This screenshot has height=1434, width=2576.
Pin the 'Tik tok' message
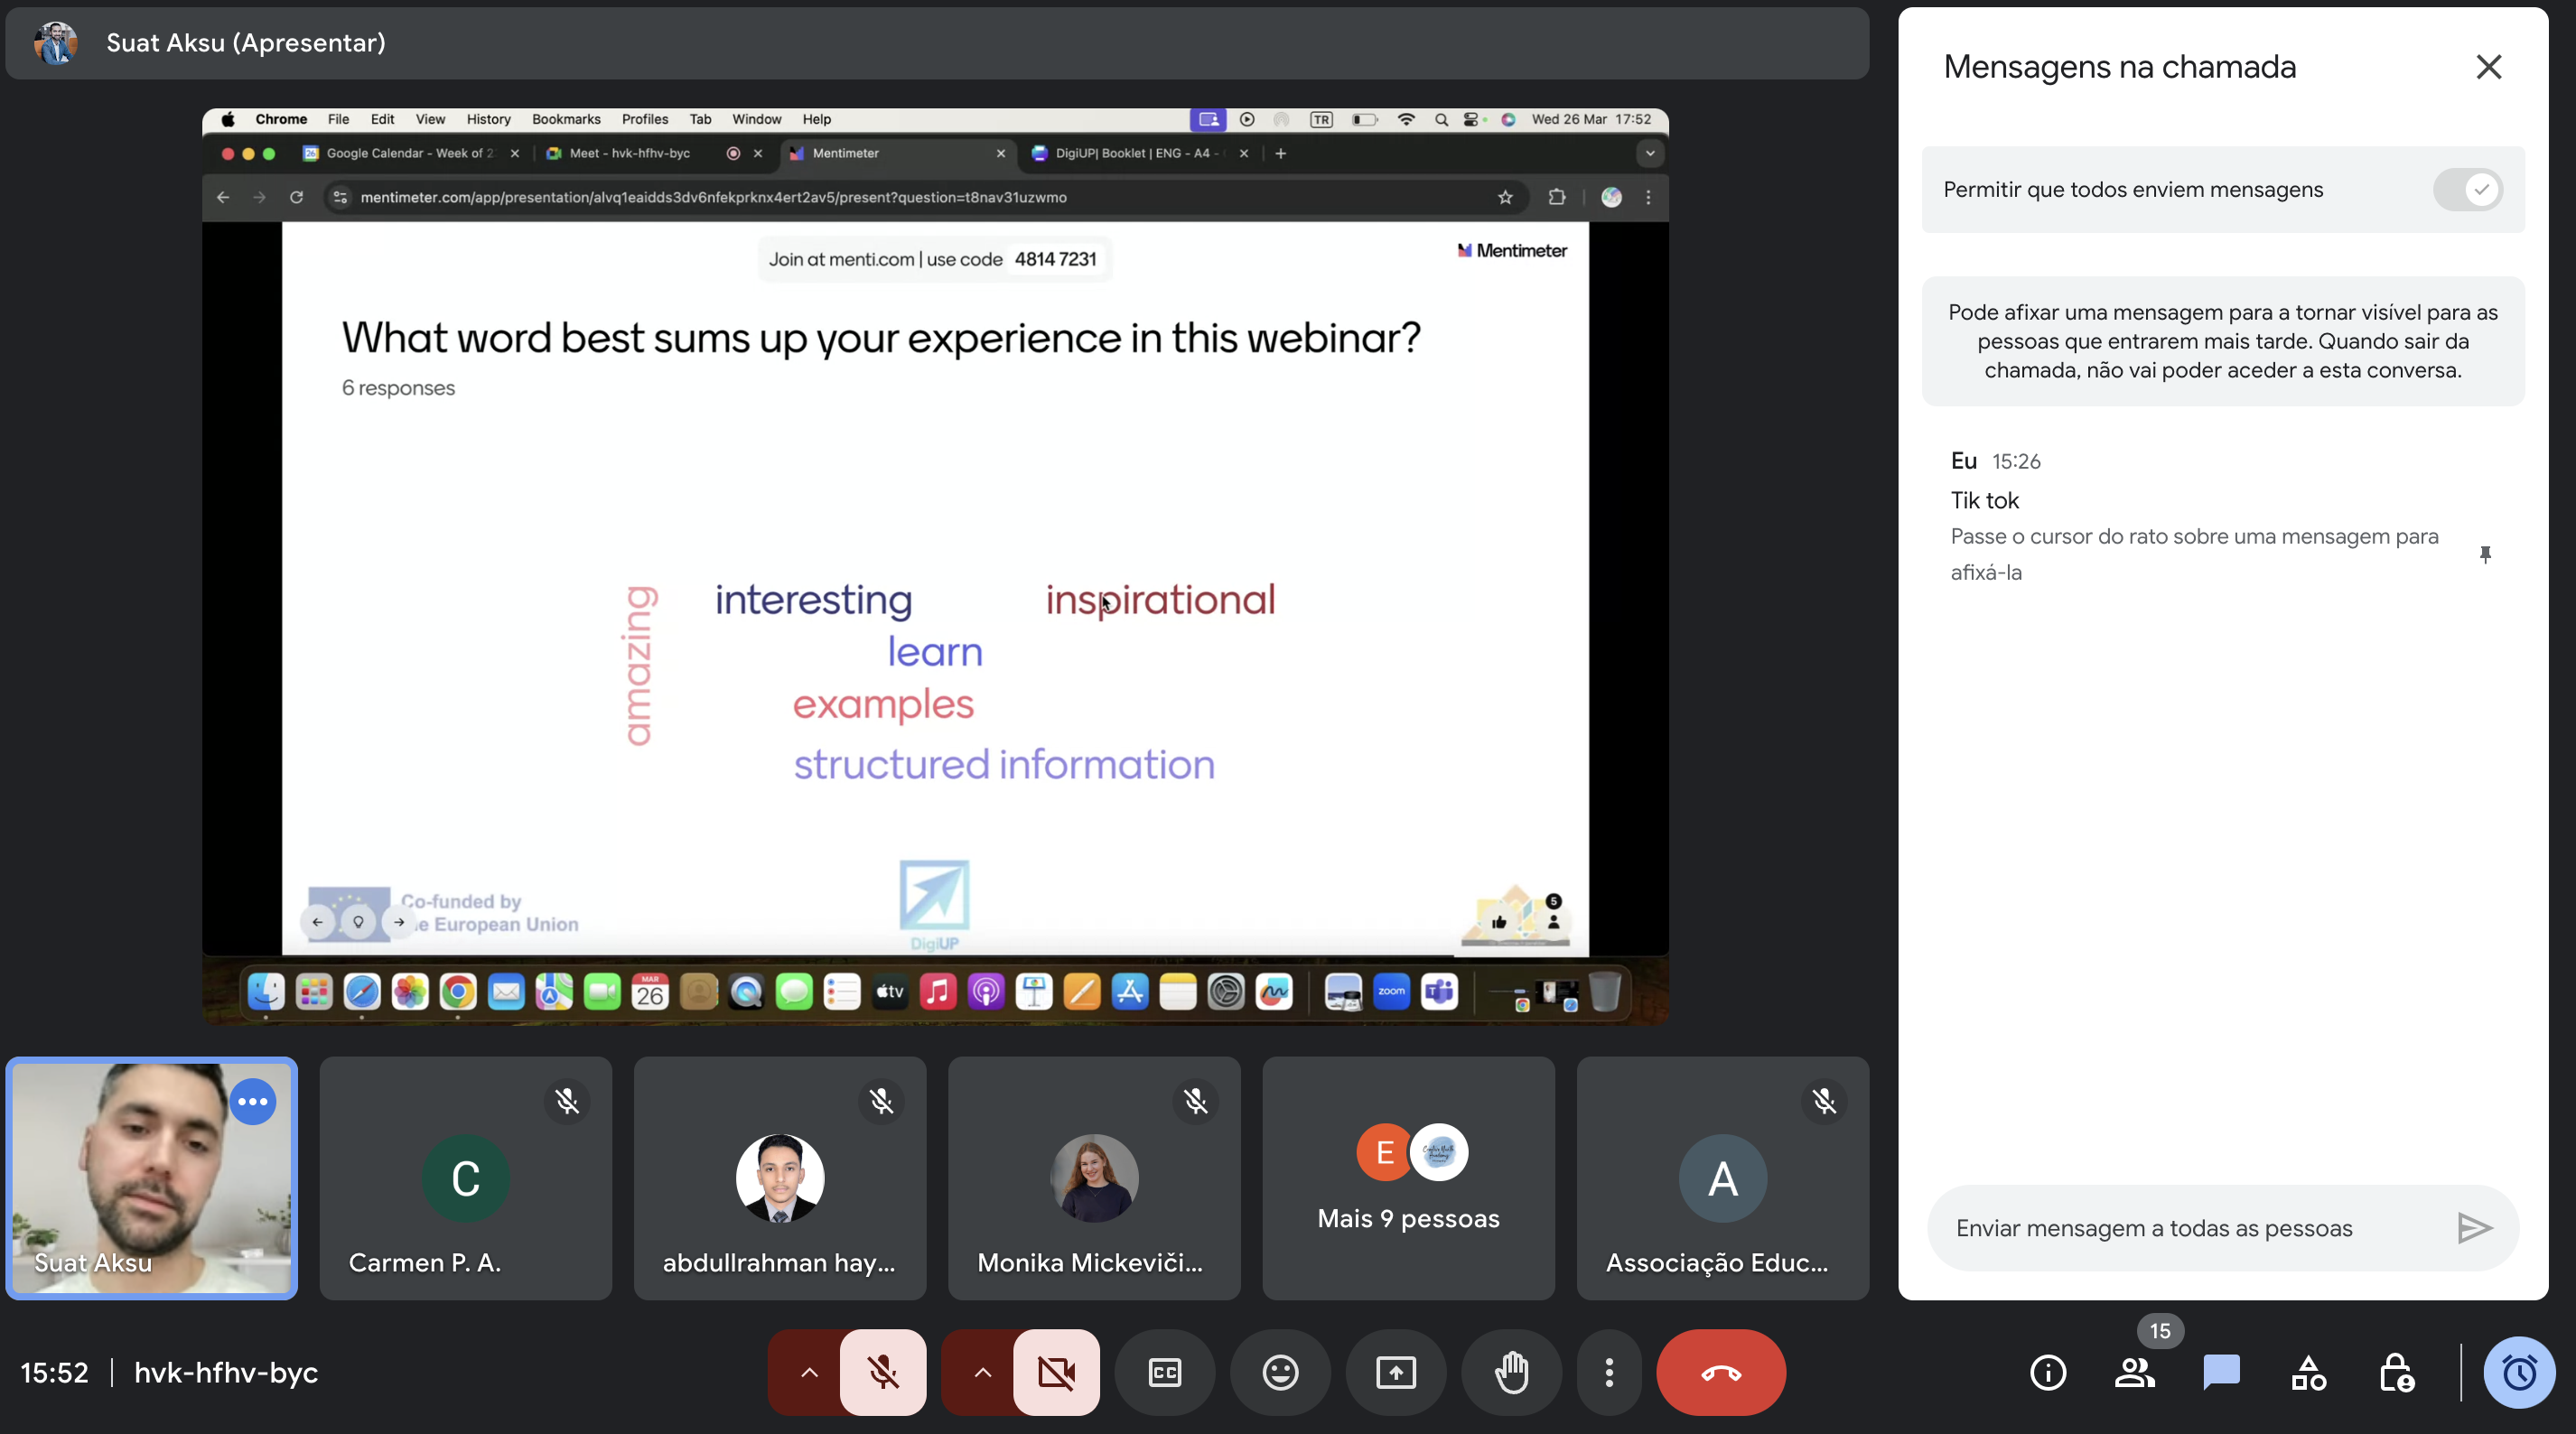coord(2485,554)
